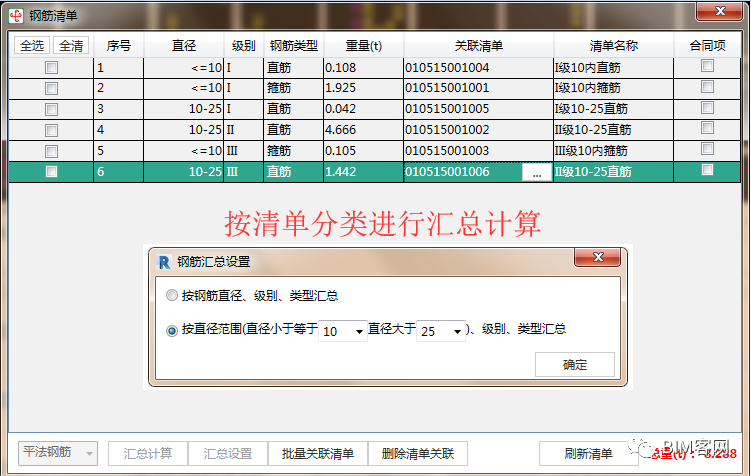
Task: Click the 钢筋类型 column header
Action: coord(294,46)
